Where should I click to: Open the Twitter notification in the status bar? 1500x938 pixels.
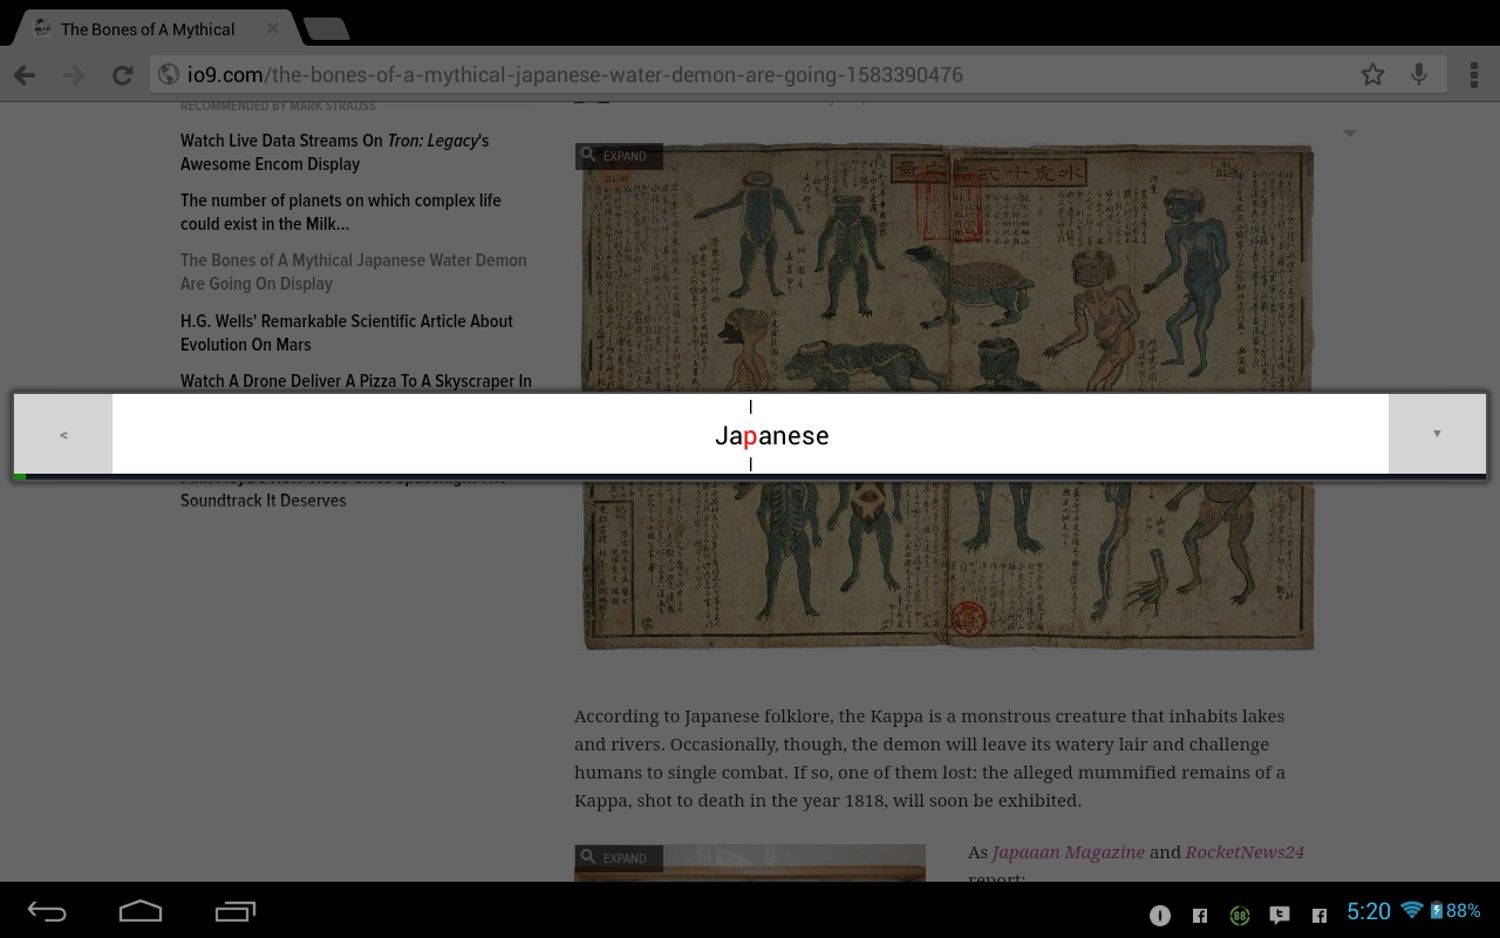tap(1279, 916)
